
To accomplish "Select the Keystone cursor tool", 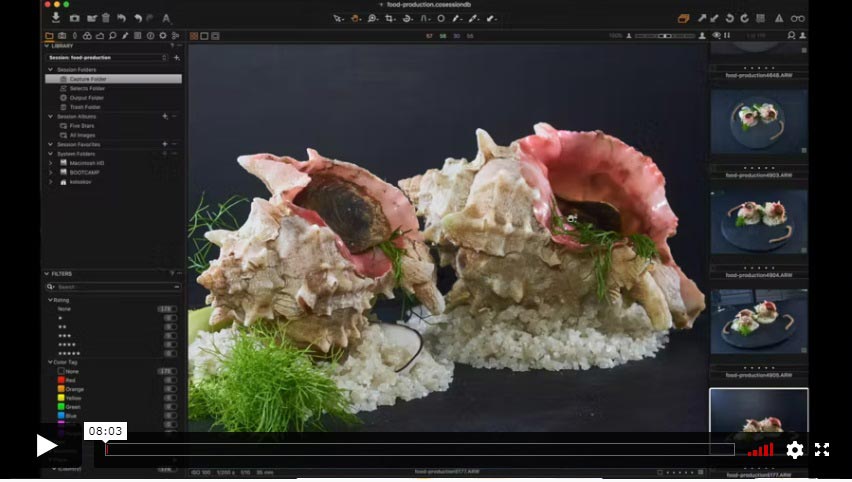I will [x=425, y=18].
